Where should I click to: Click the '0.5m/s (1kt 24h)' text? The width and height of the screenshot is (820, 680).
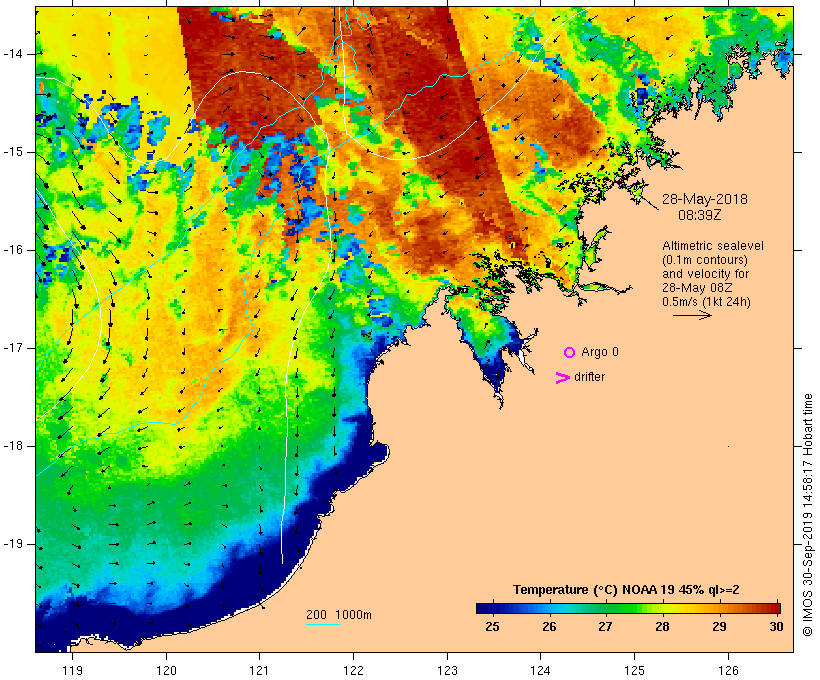(706, 302)
